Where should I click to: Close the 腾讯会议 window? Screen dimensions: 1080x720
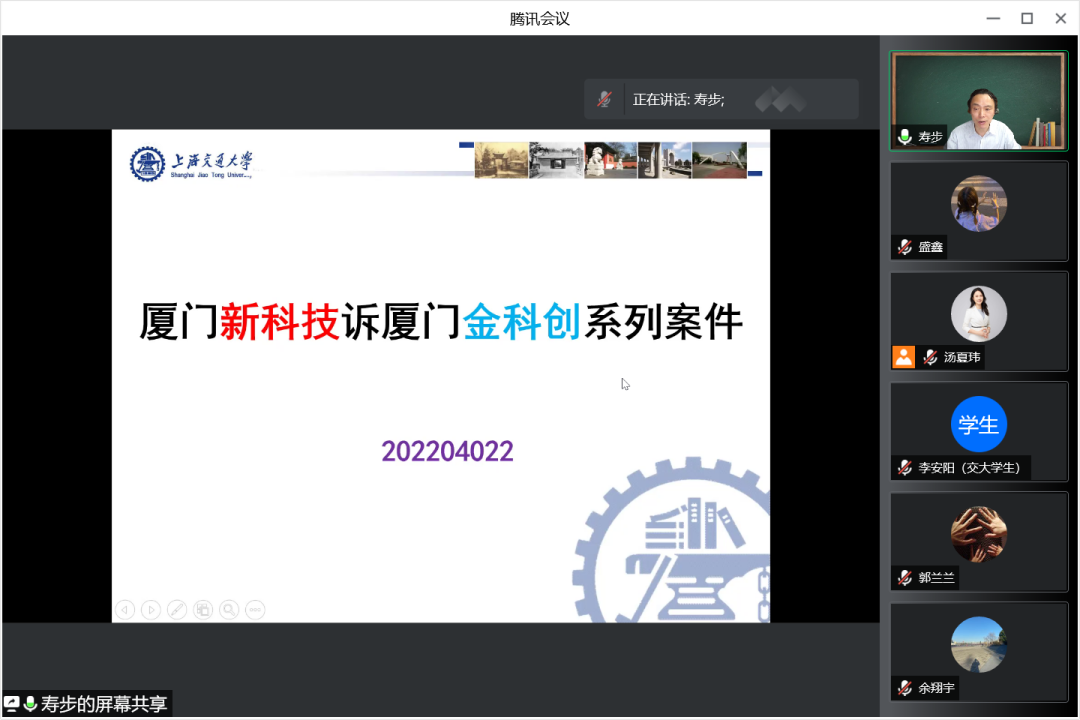(x=1061, y=19)
